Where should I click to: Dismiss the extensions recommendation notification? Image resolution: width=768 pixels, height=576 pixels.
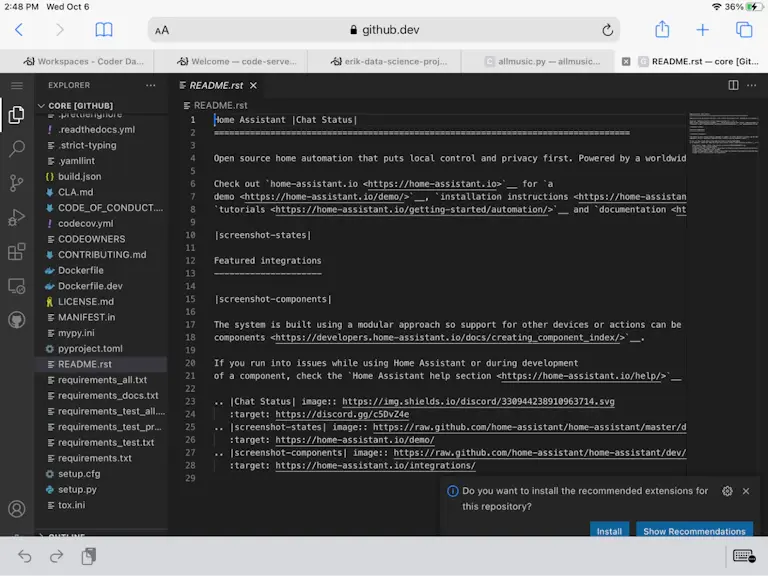point(745,491)
